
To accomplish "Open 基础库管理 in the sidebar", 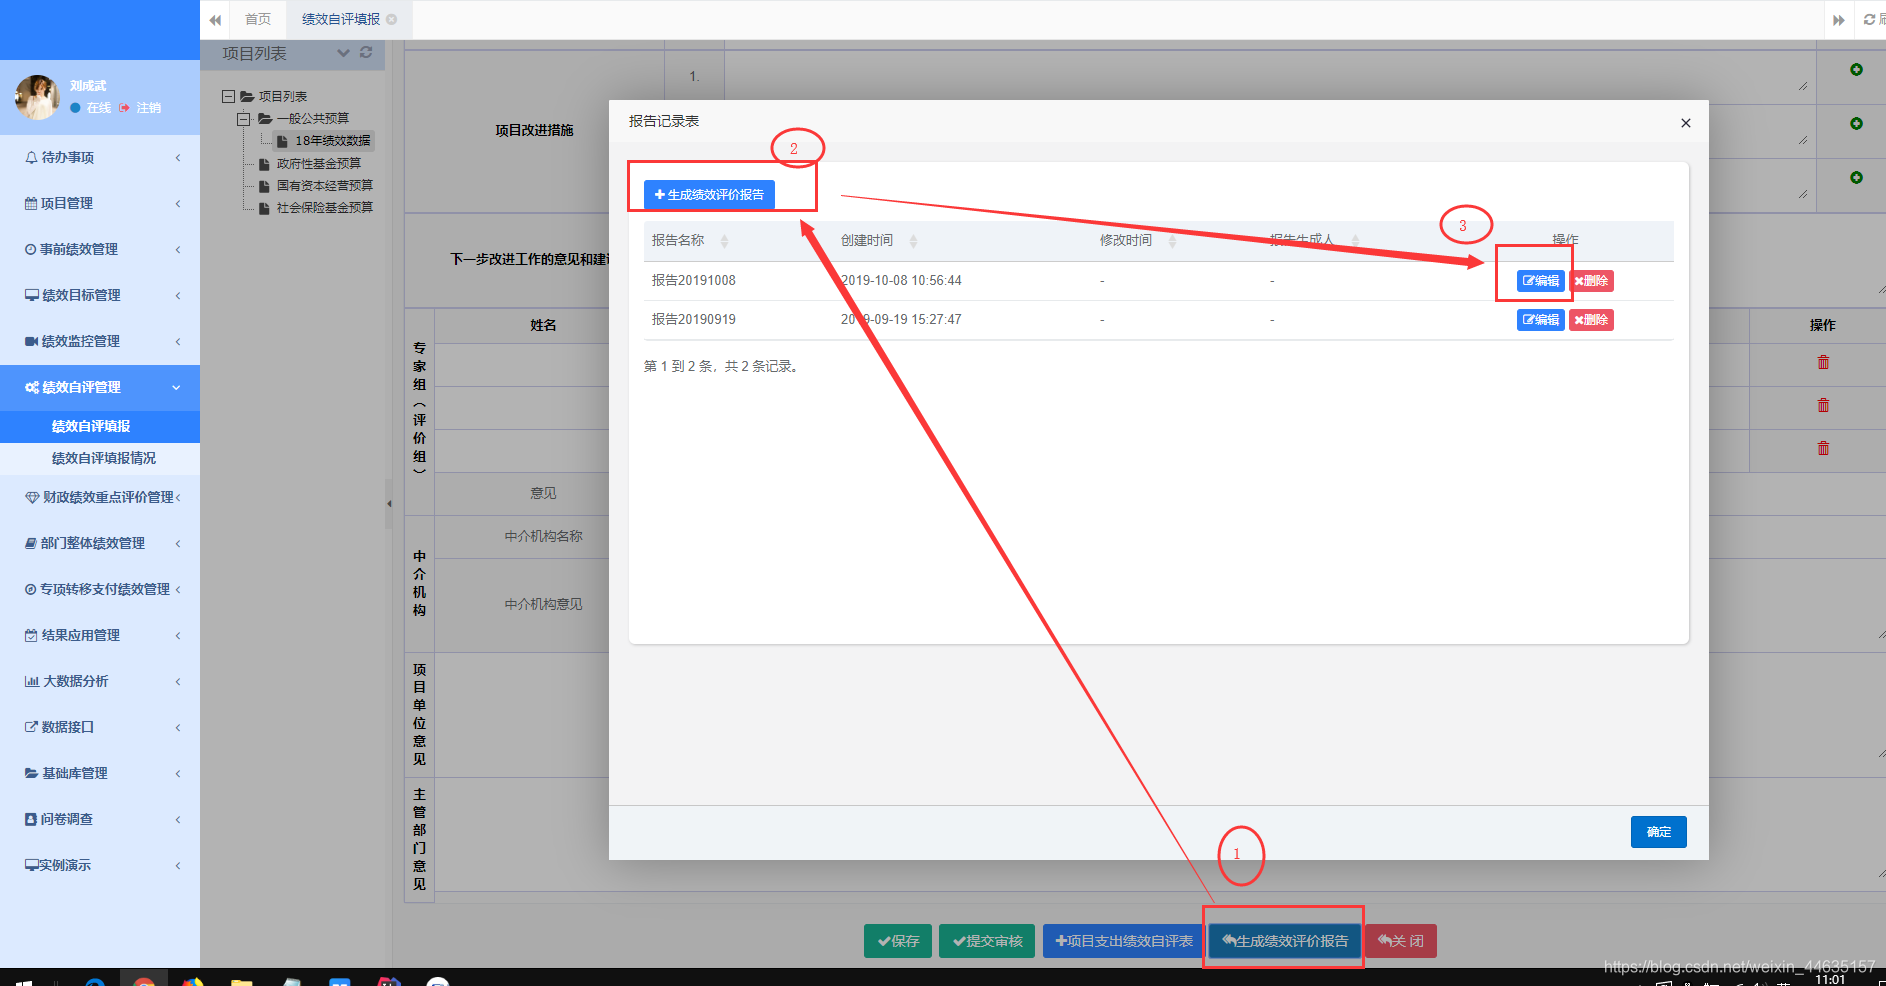I will pyautogui.click(x=100, y=773).
